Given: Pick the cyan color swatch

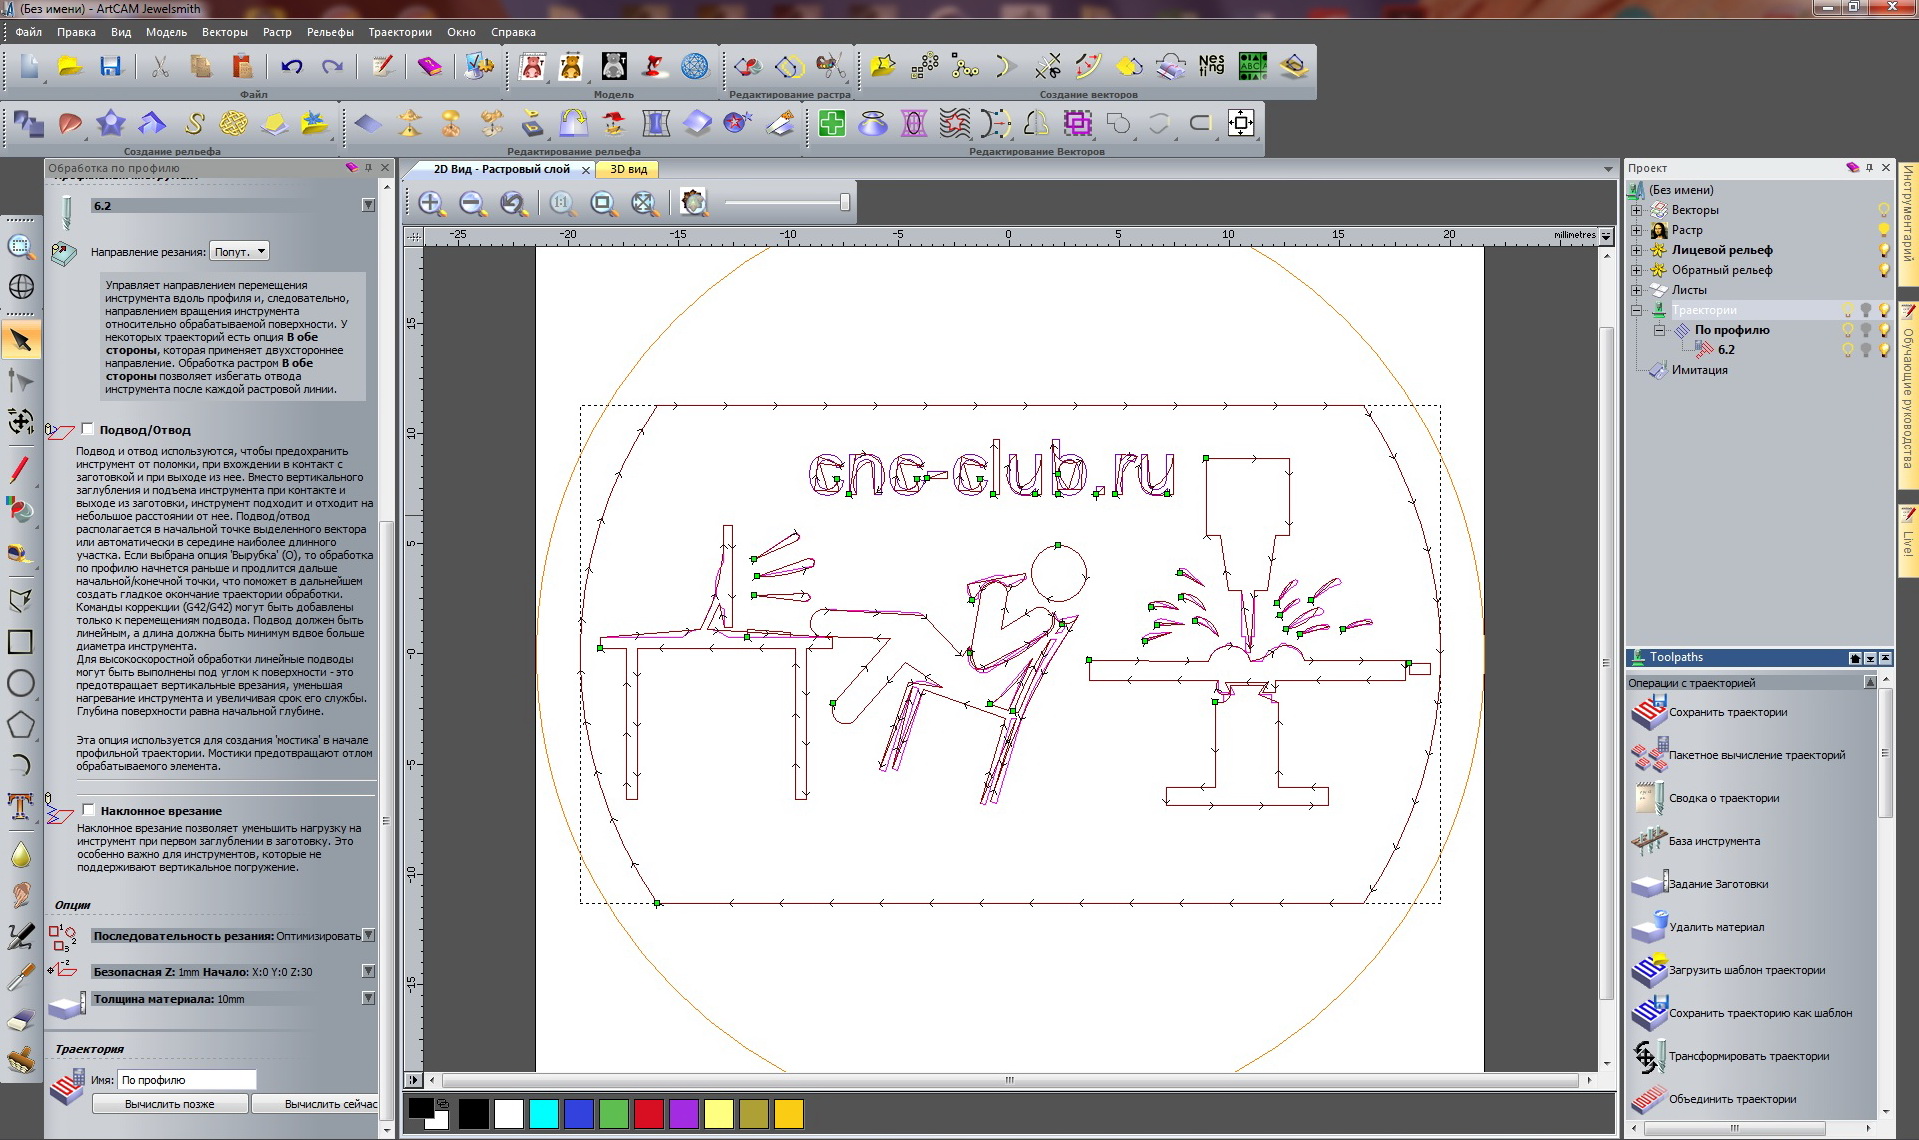Looking at the screenshot, I should tap(544, 1114).
